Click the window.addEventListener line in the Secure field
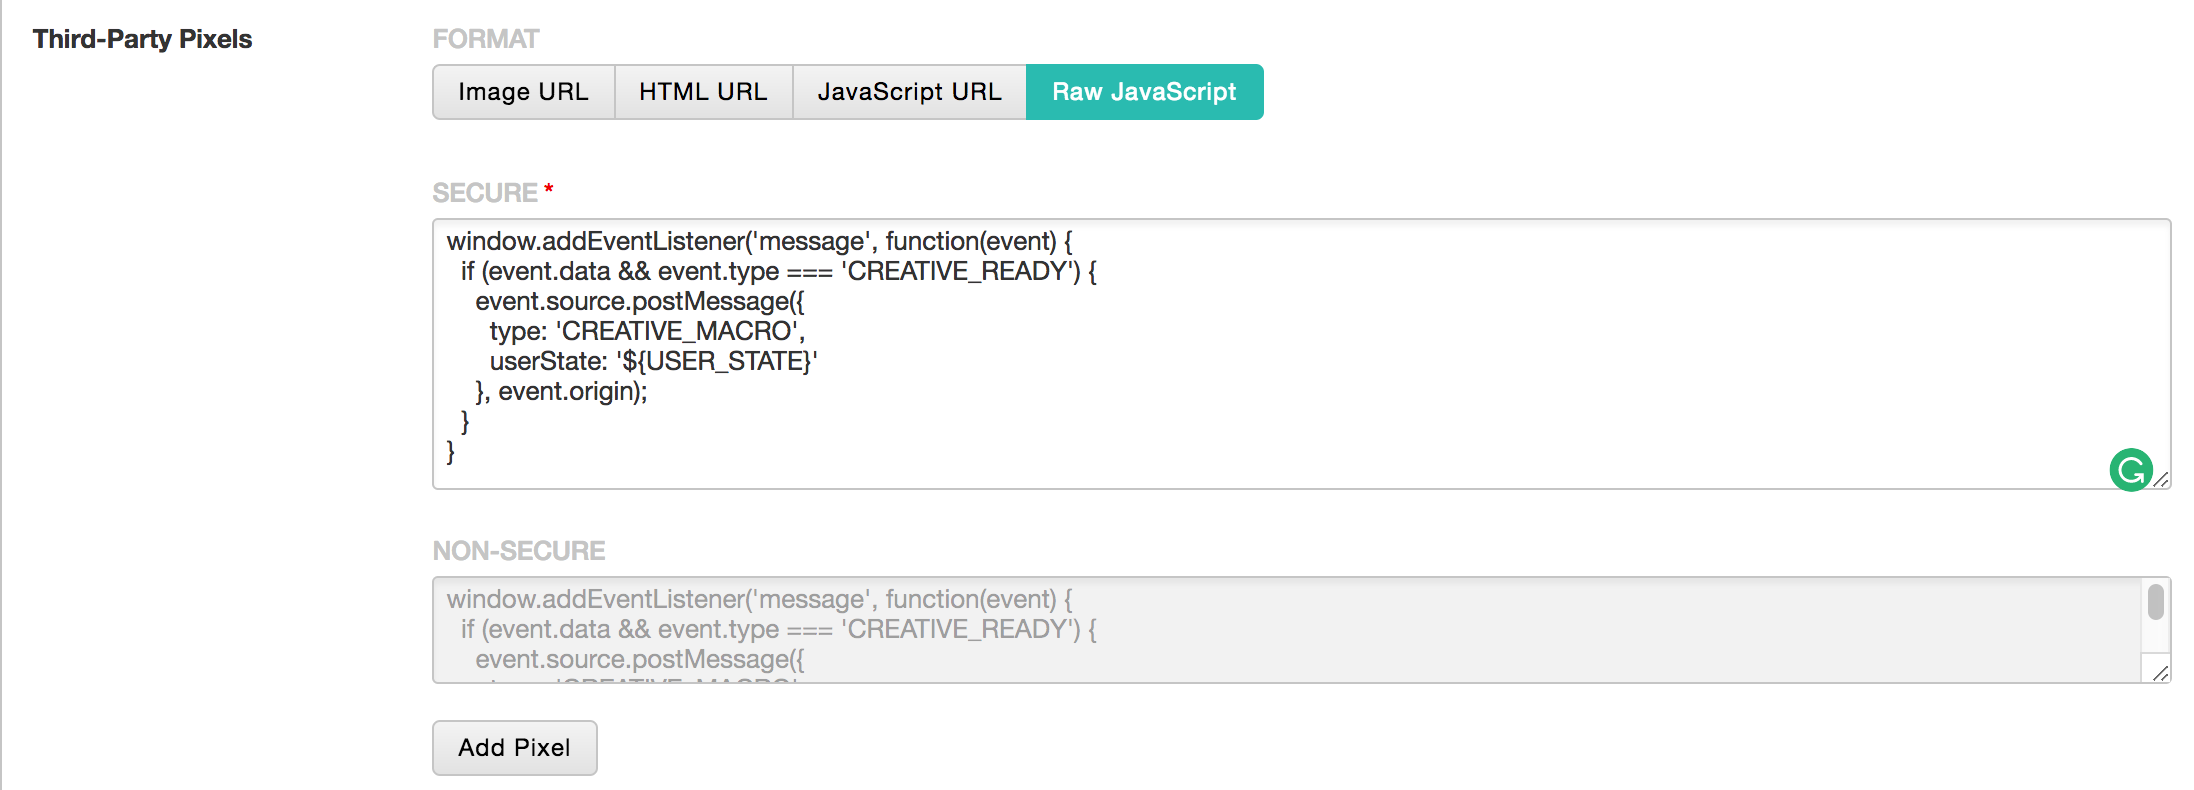The height and width of the screenshot is (790, 2194). [x=758, y=241]
